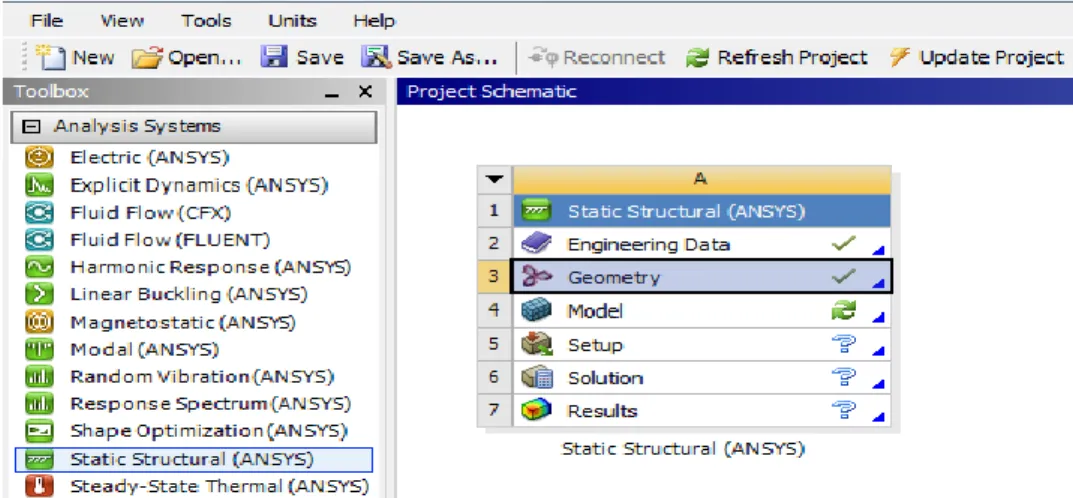Click the Explicit Dynamics (ANSYS) icon
1073x498 pixels.
[x=35, y=185]
